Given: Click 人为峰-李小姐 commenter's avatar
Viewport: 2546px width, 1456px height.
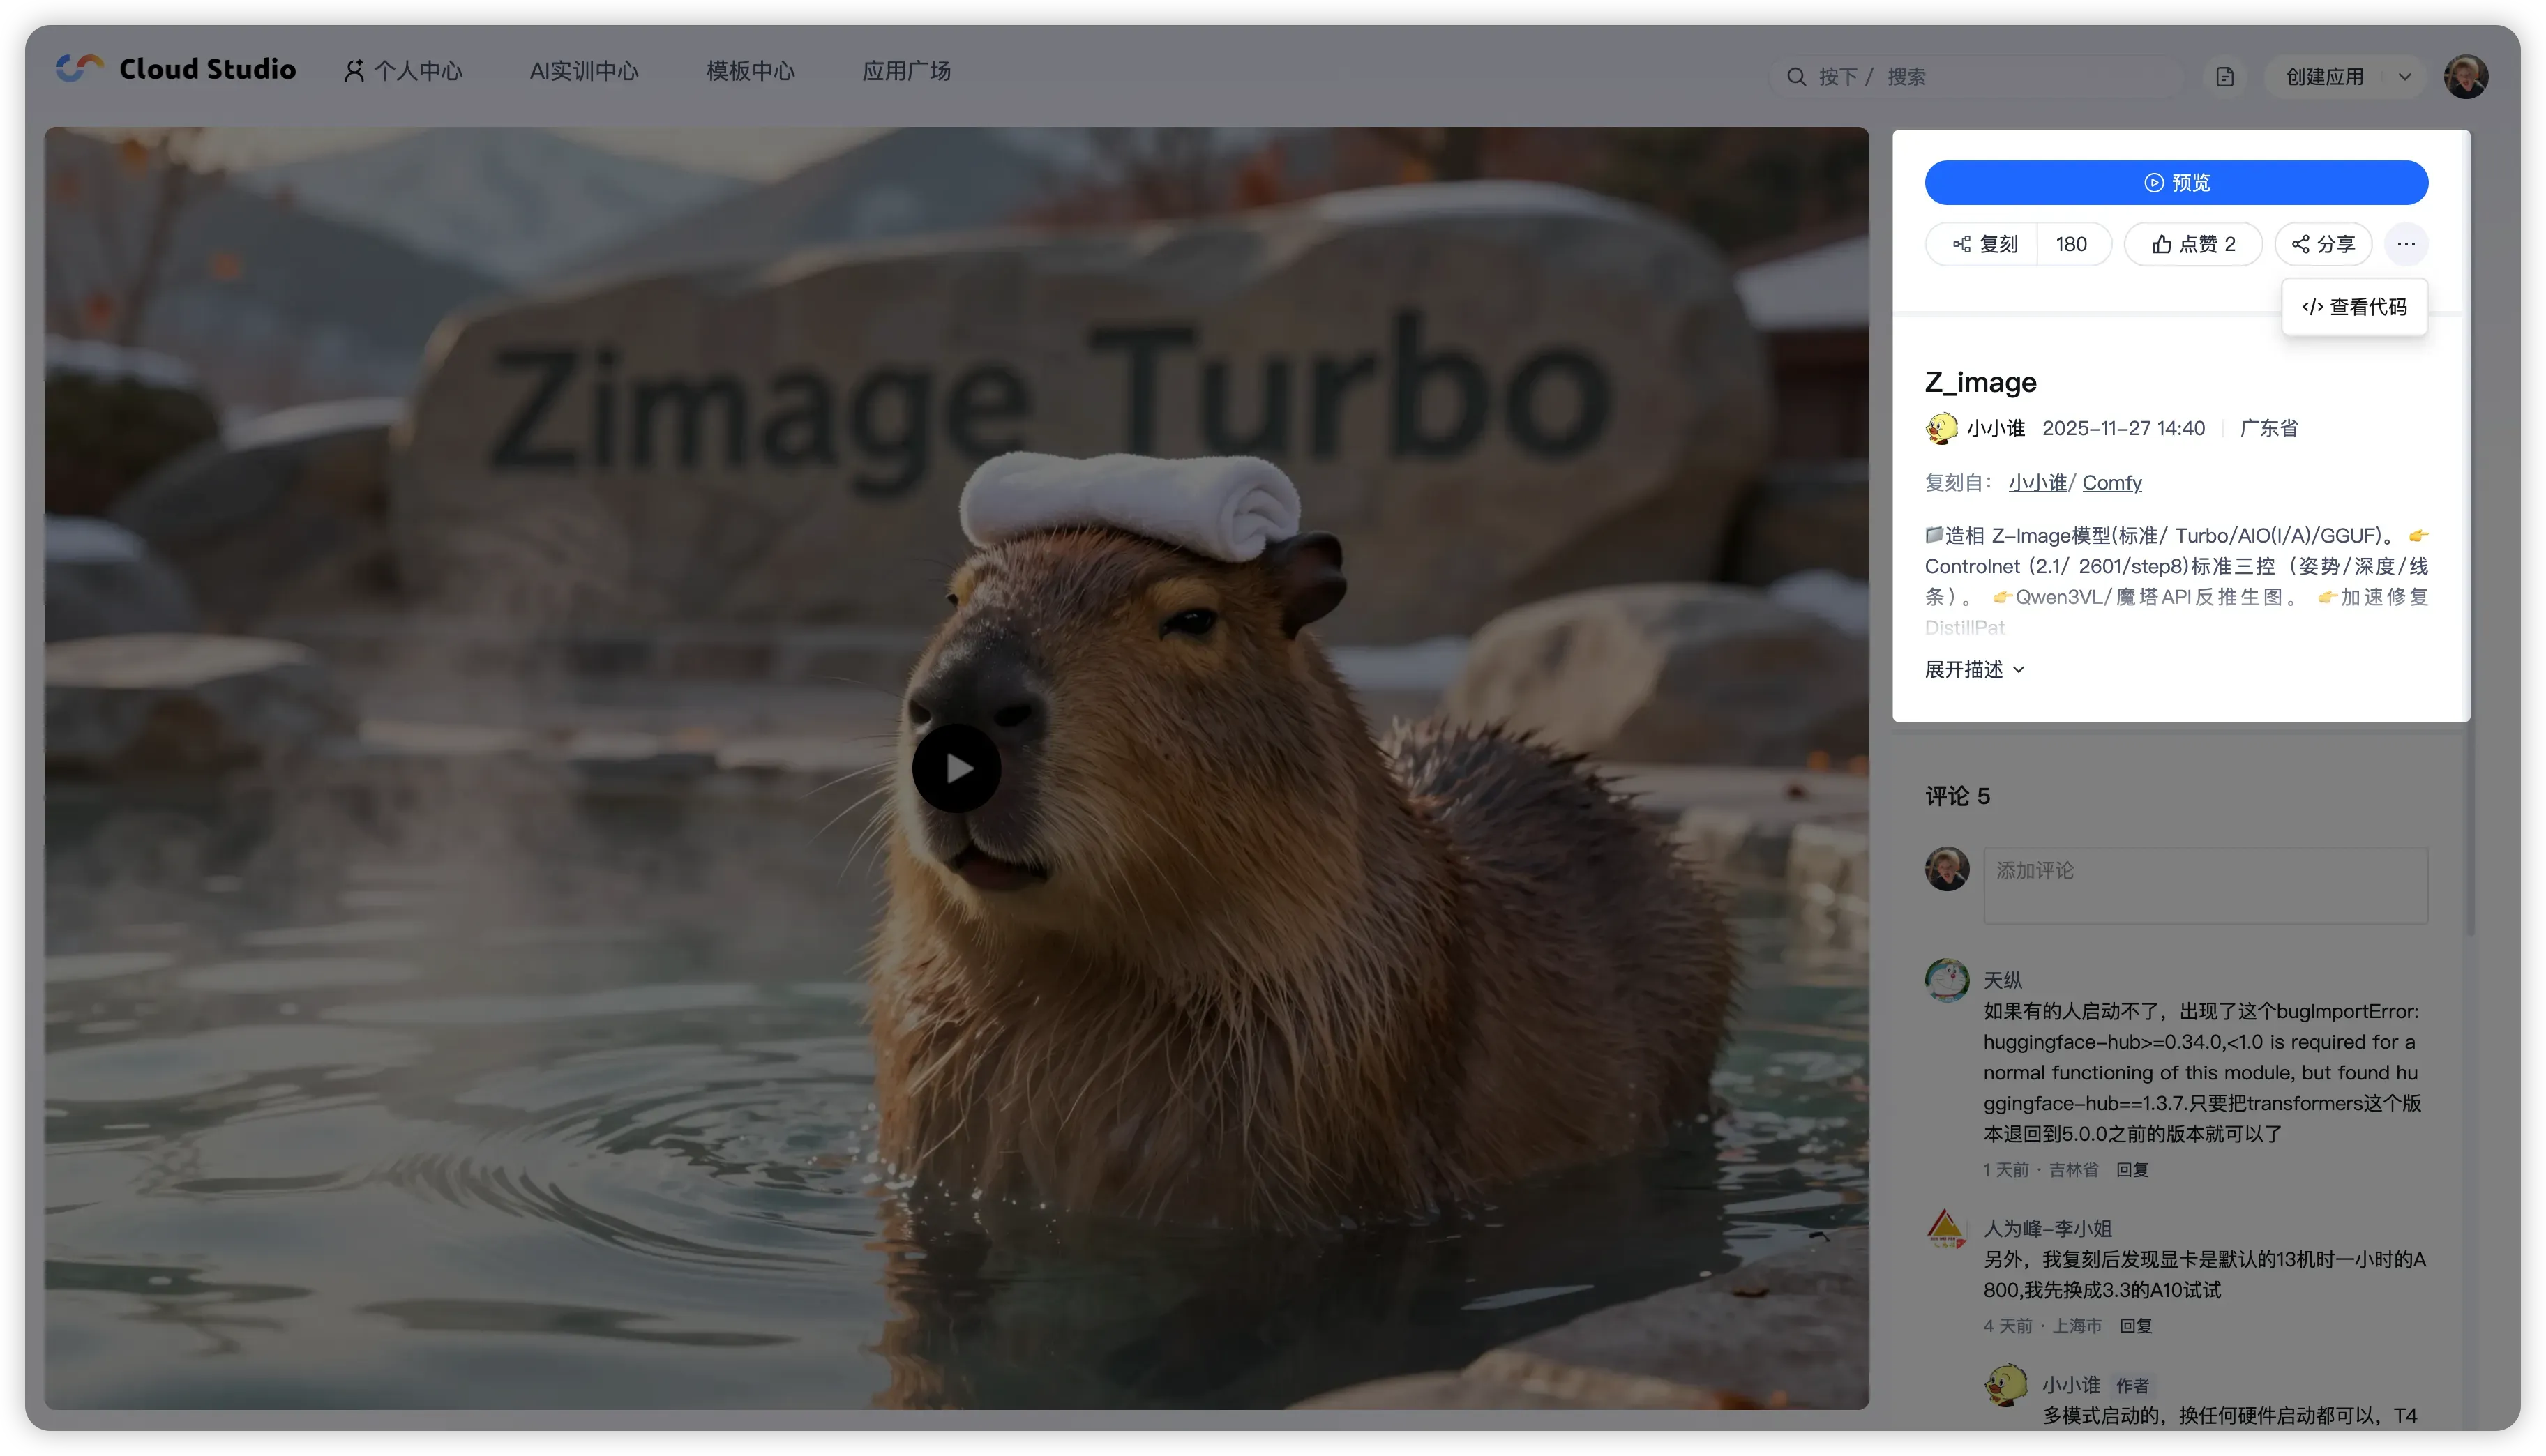Looking at the screenshot, I should tap(1946, 1228).
